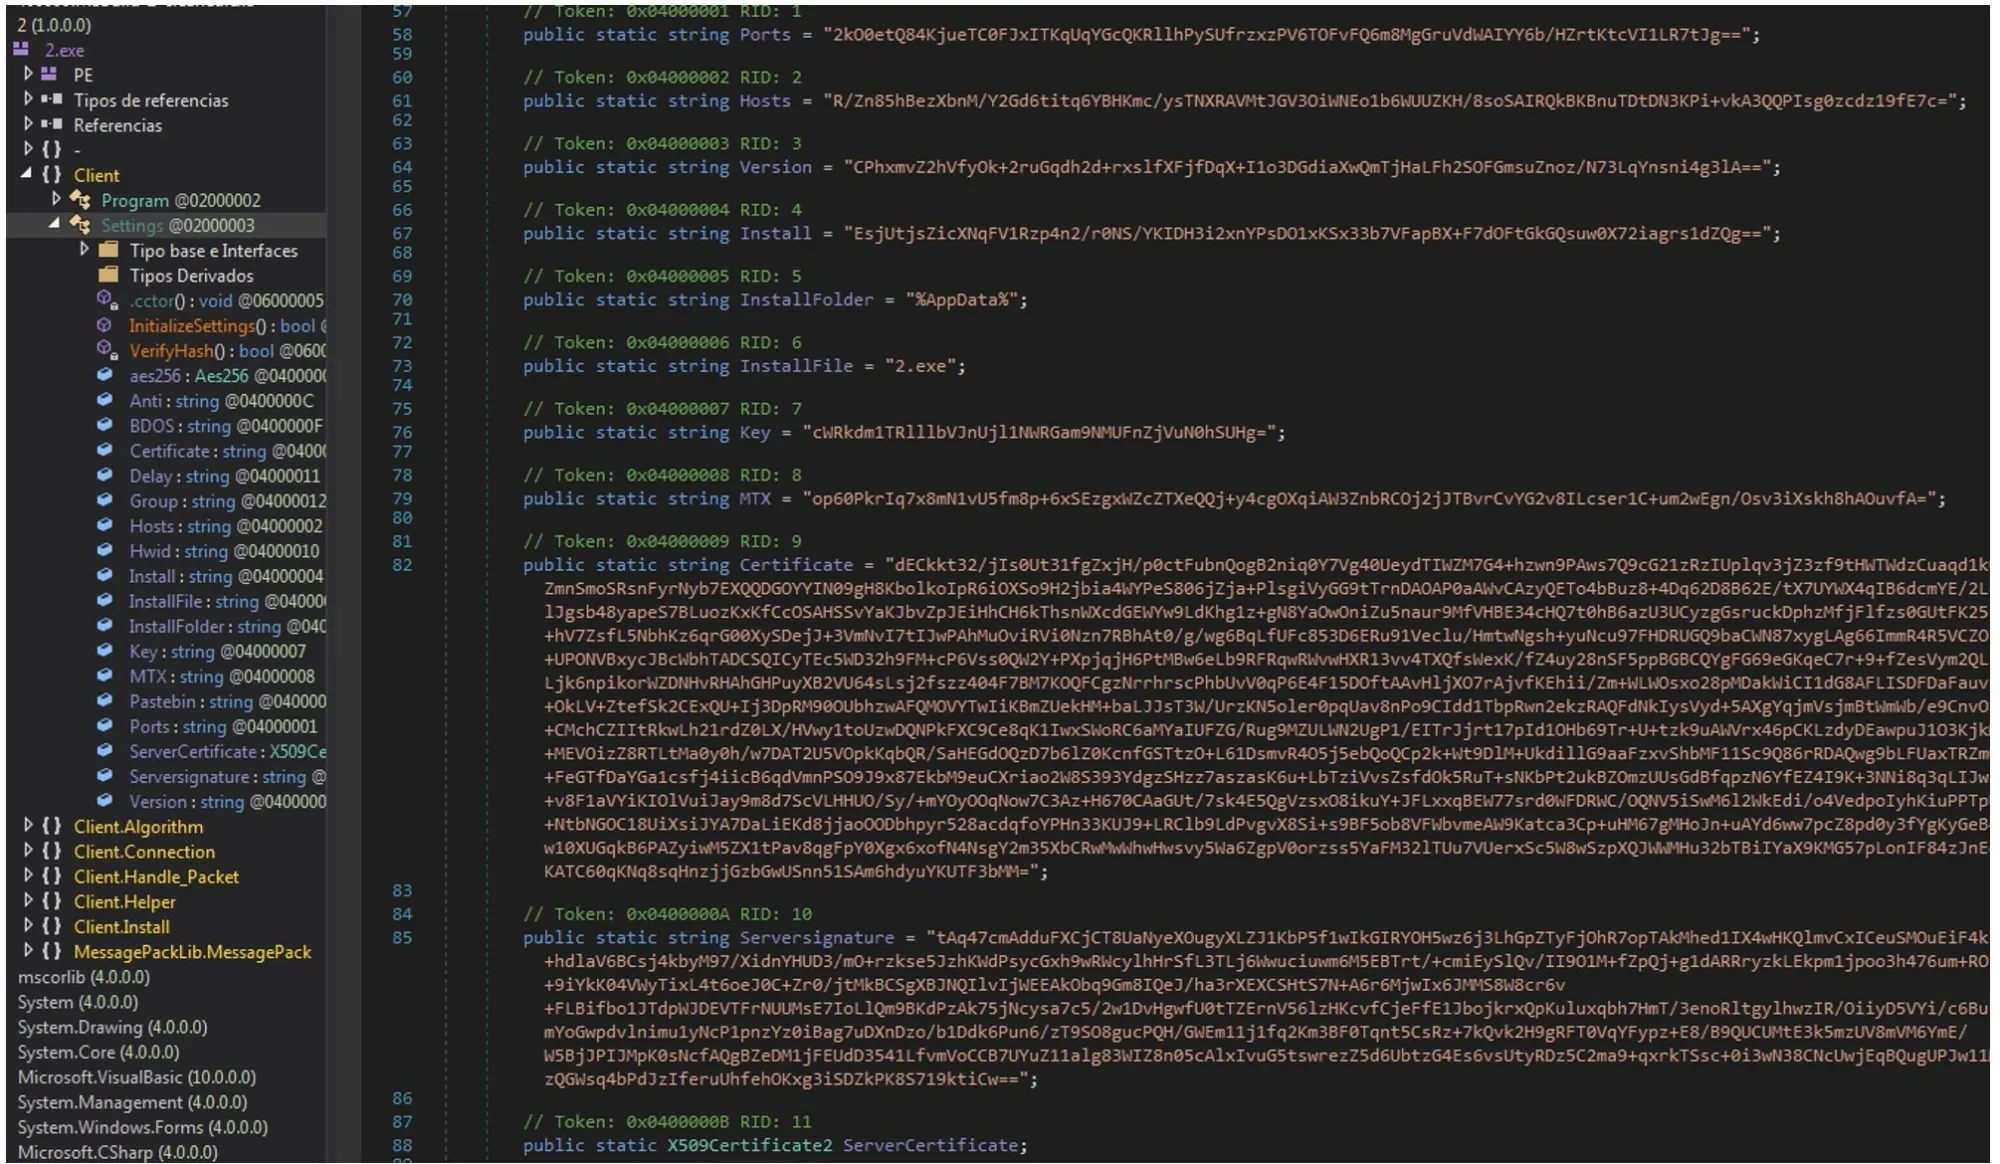Open Client.Install namespace
The width and height of the screenshot is (2000, 1164).
122,926
